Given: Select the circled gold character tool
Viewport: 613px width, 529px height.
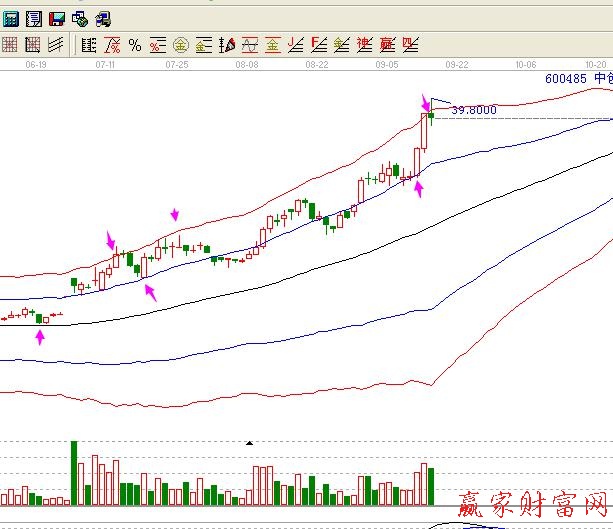Looking at the screenshot, I should [181, 44].
